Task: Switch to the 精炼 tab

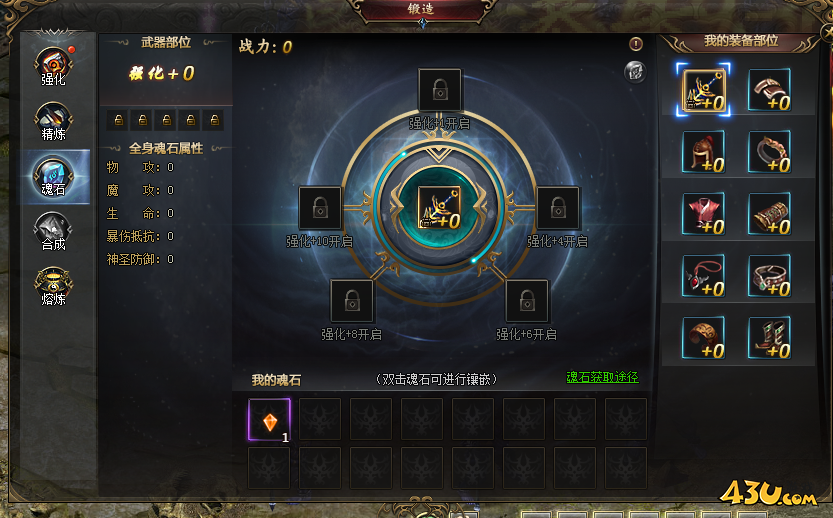Action: tap(54, 122)
